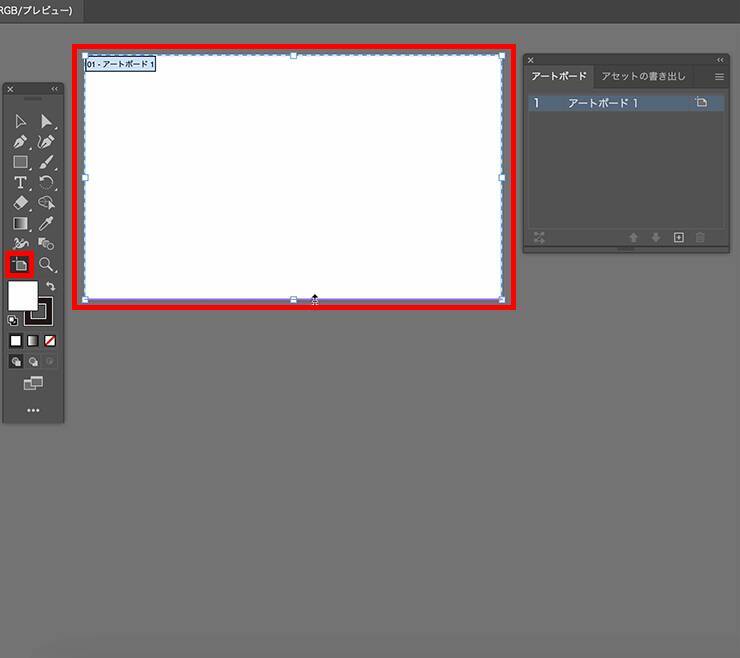740x658 pixels.
Task: Select the Eraser tool
Action: click(20, 203)
